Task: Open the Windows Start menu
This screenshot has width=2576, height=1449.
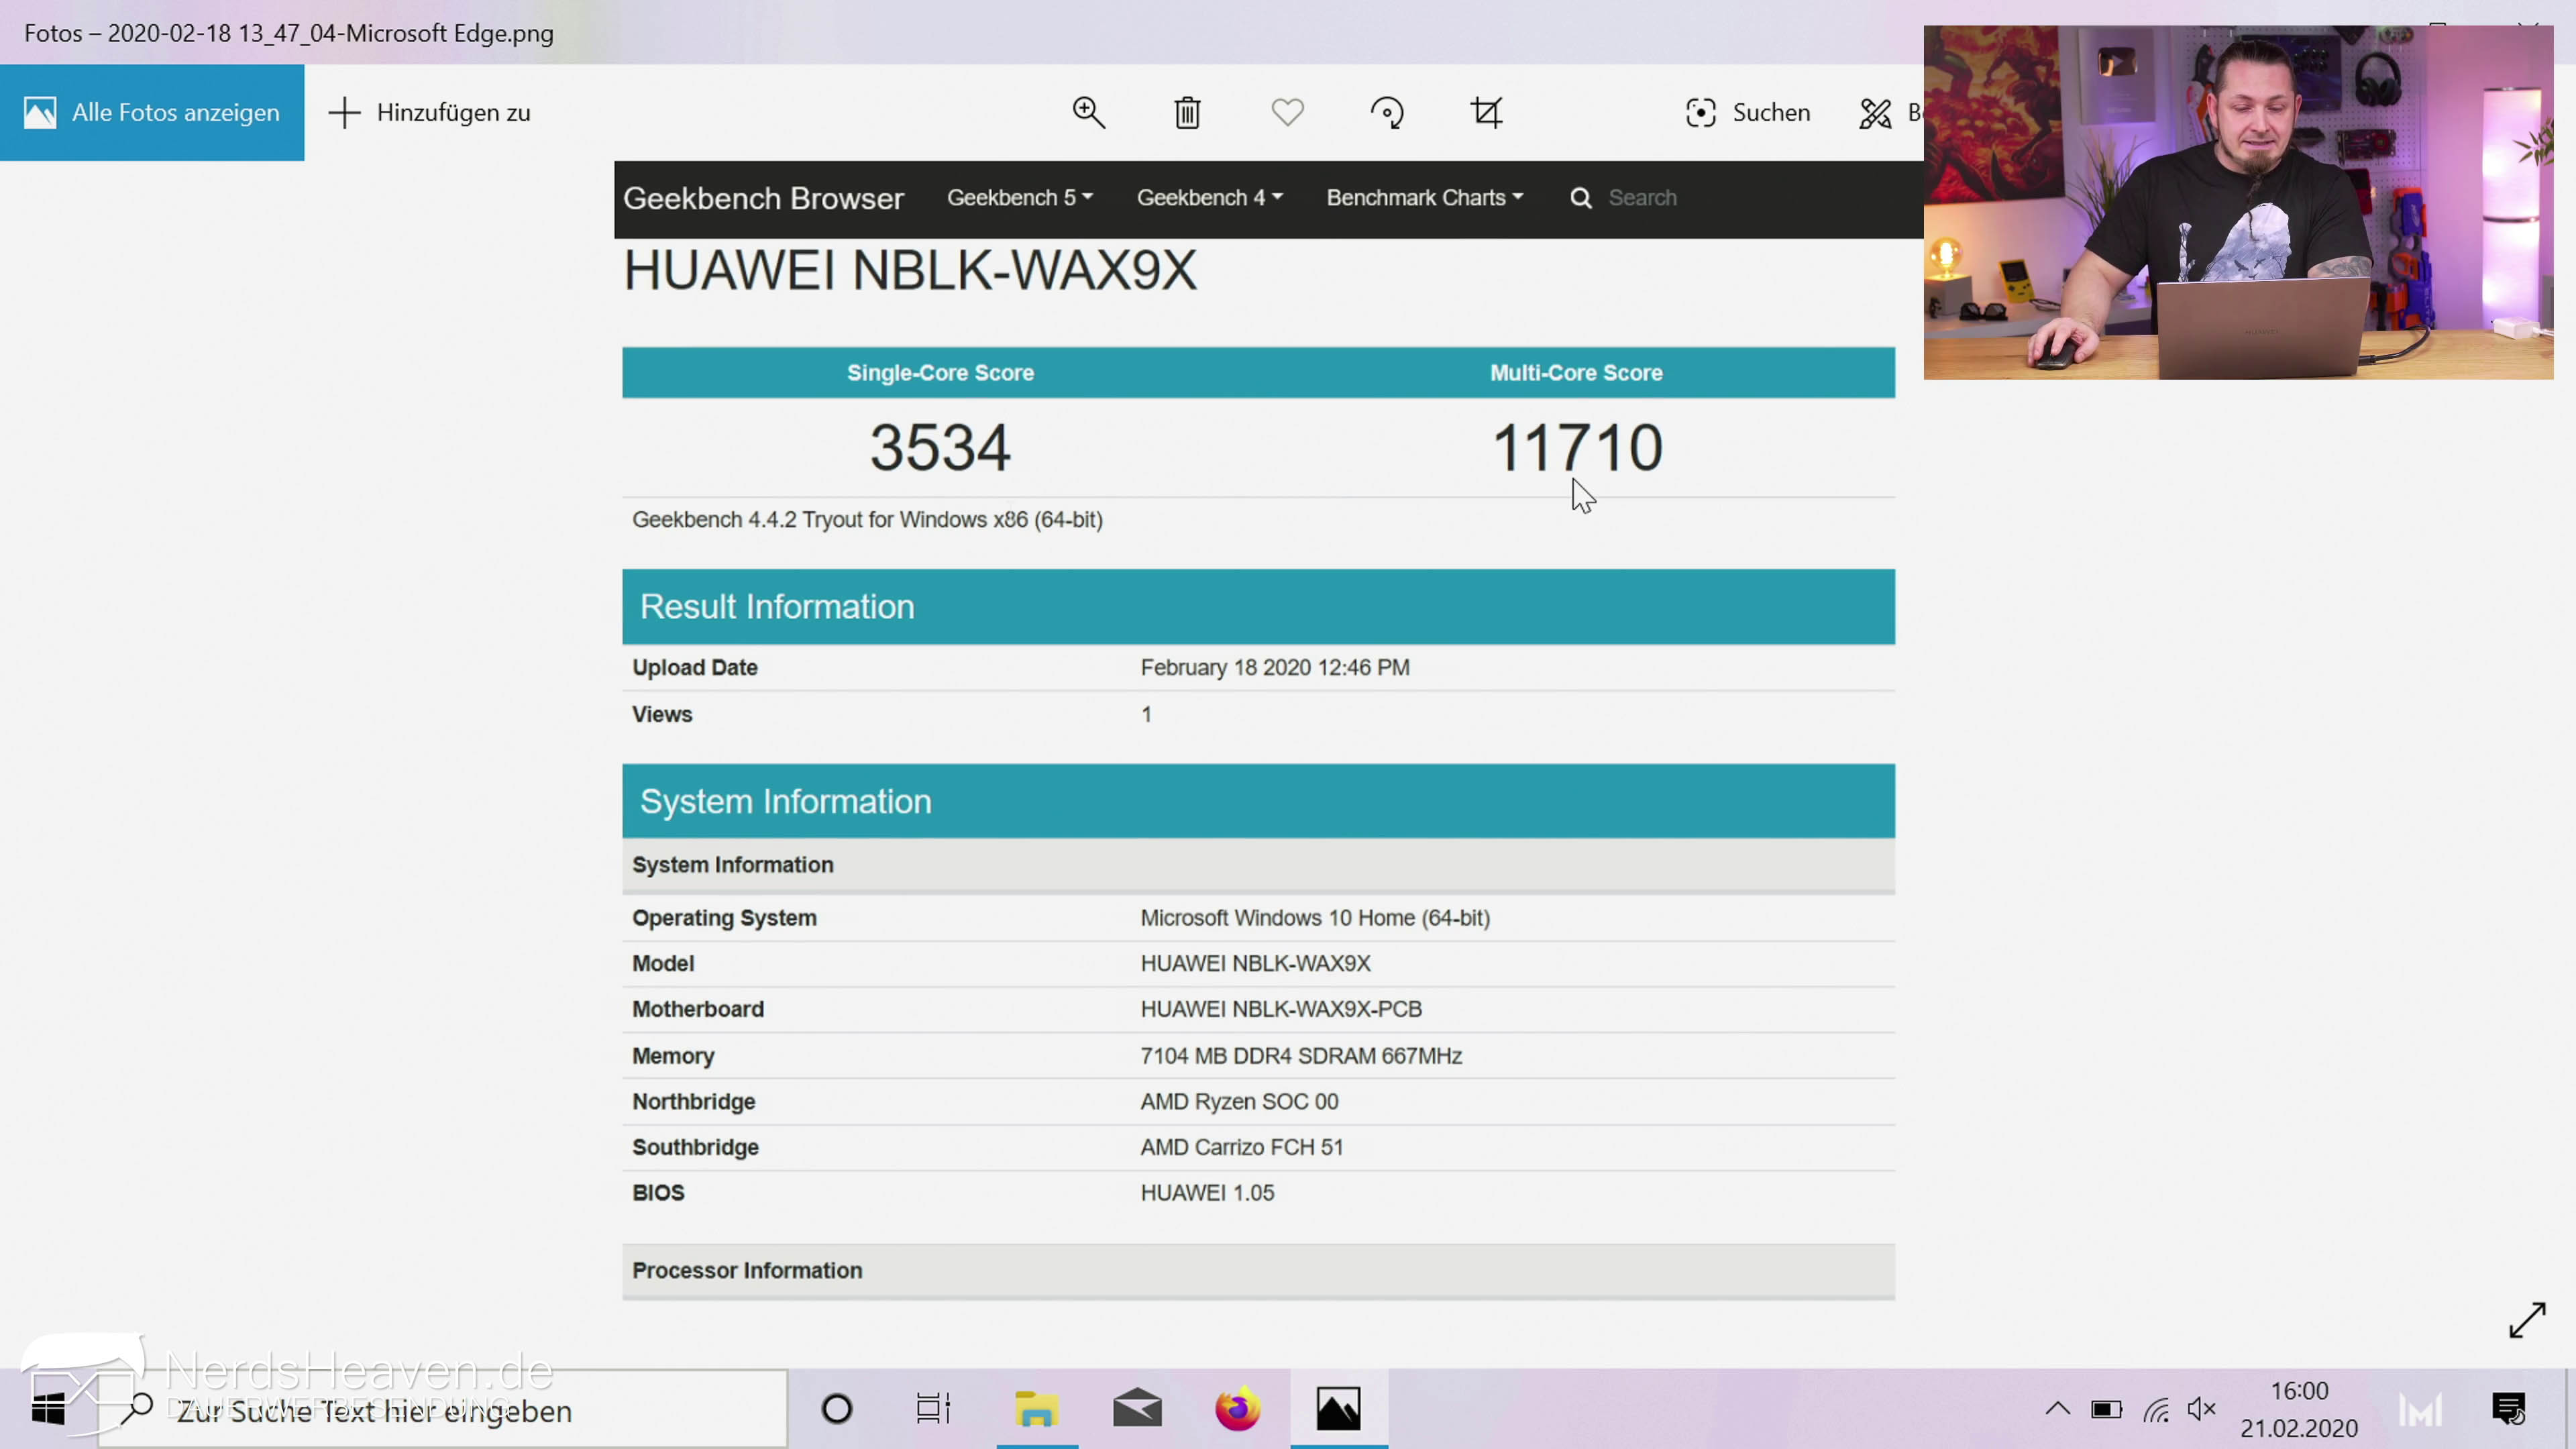Action: click(x=48, y=1409)
